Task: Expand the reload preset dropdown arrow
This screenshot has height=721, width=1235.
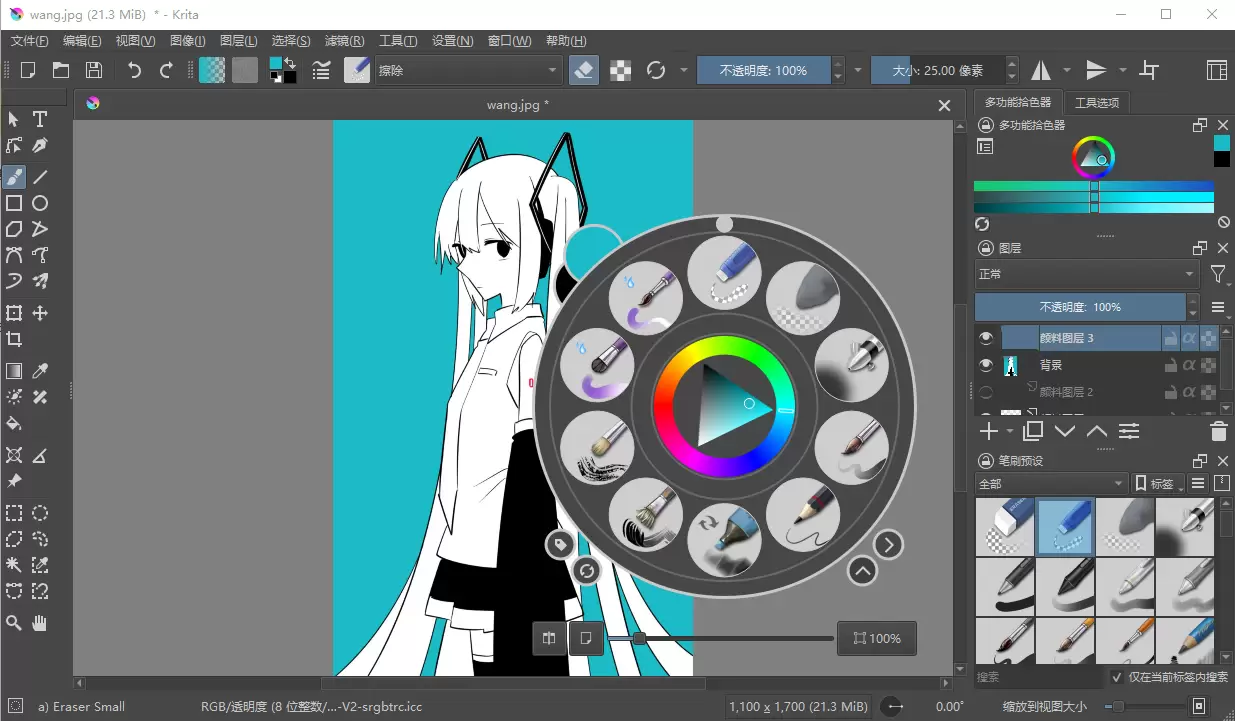Action: 684,70
